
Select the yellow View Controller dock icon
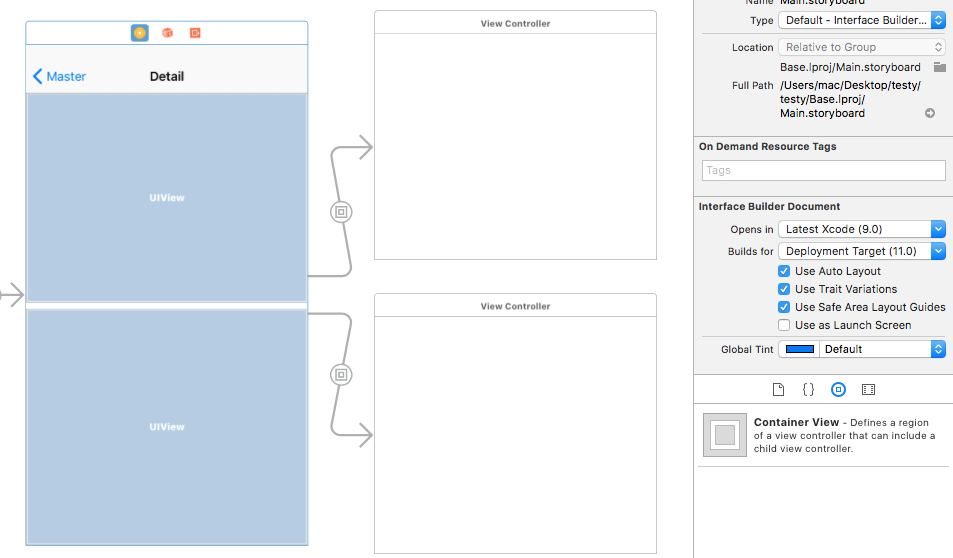(140, 33)
